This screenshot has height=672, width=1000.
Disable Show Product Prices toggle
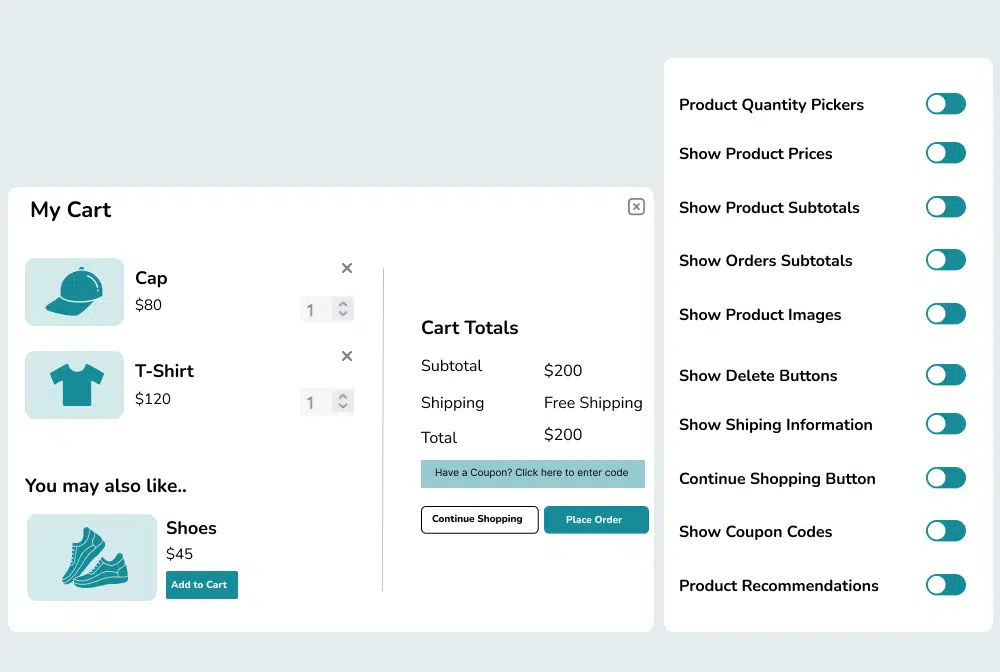pyautogui.click(x=945, y=153)
